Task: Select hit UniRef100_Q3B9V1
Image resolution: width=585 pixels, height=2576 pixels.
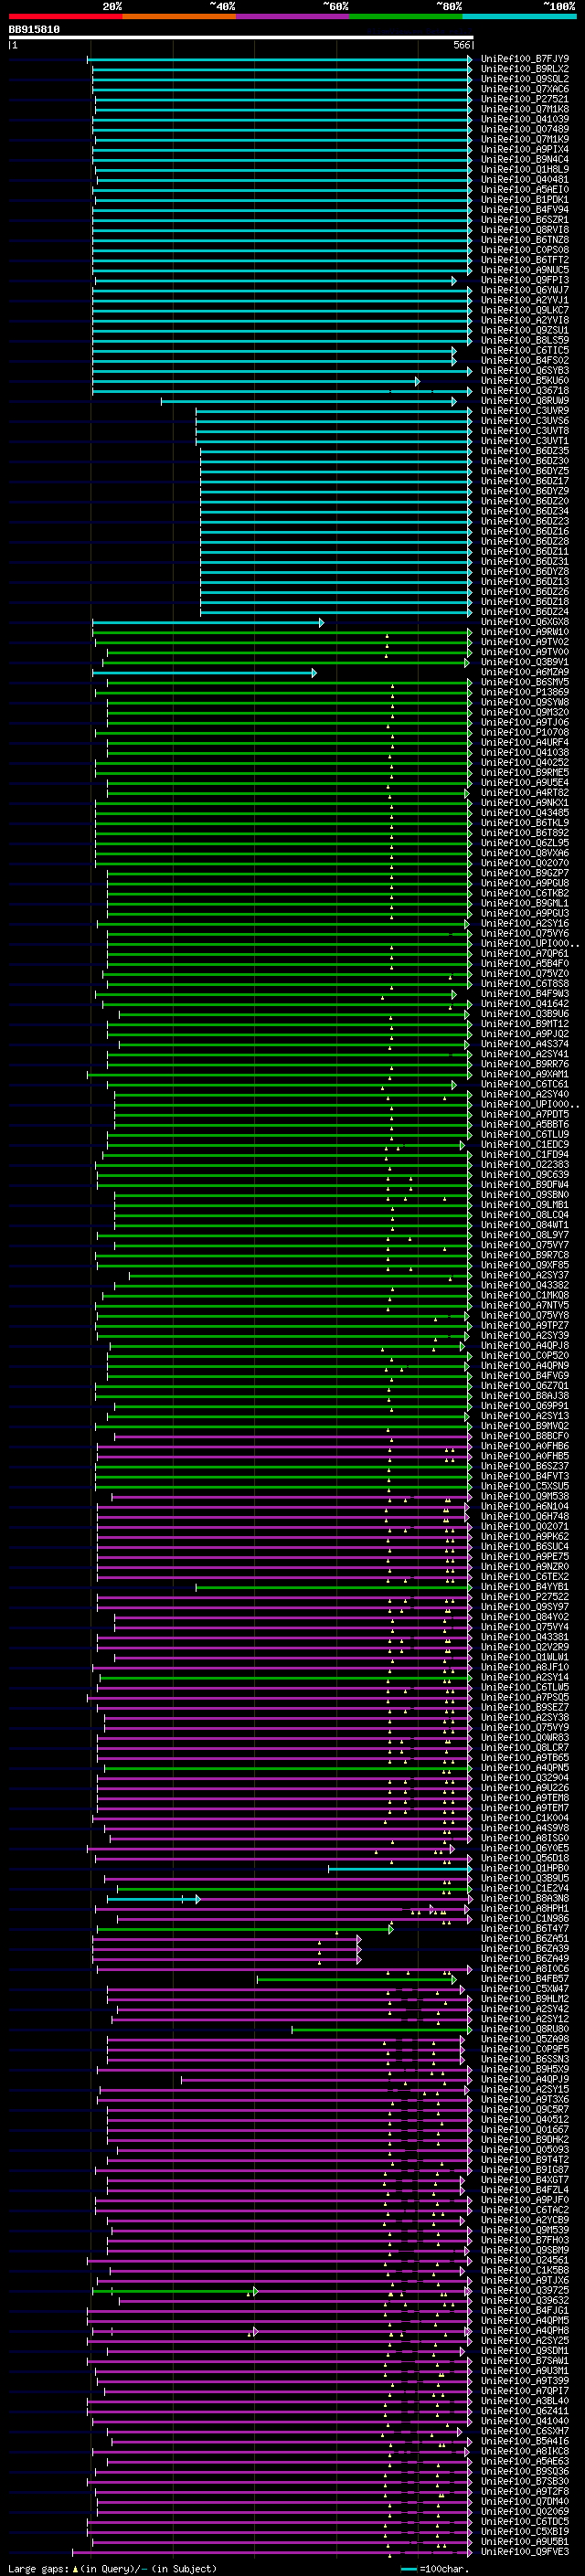Action: (525, 662)
